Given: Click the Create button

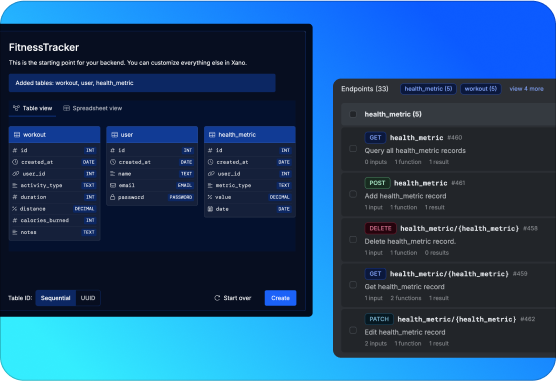Looking at the screenshot, I should tap(280, 298).
